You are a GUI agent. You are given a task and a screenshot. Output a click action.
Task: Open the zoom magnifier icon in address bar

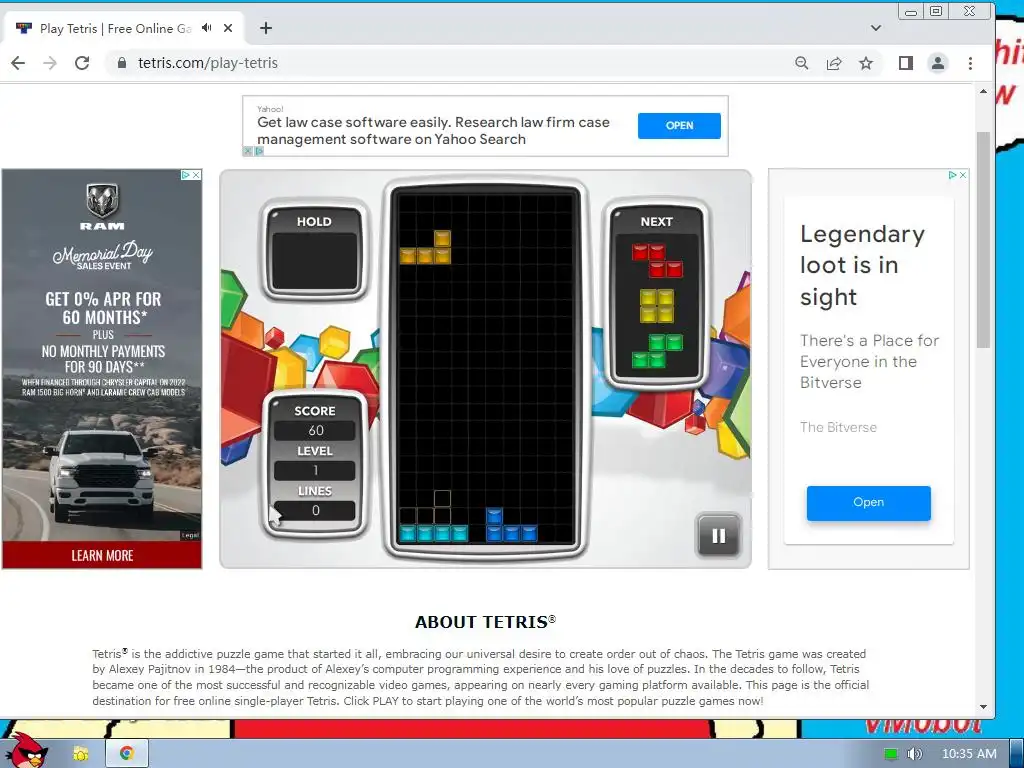point(801,63)
